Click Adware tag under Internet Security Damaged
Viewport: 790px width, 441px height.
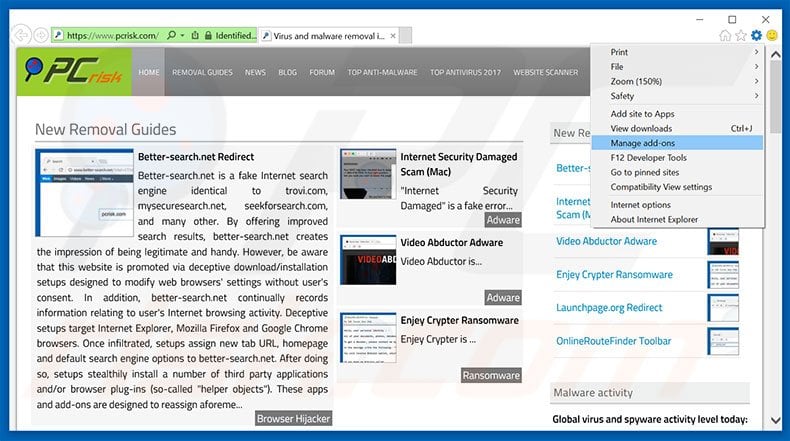pyautogui.click(x=503, y=220)
